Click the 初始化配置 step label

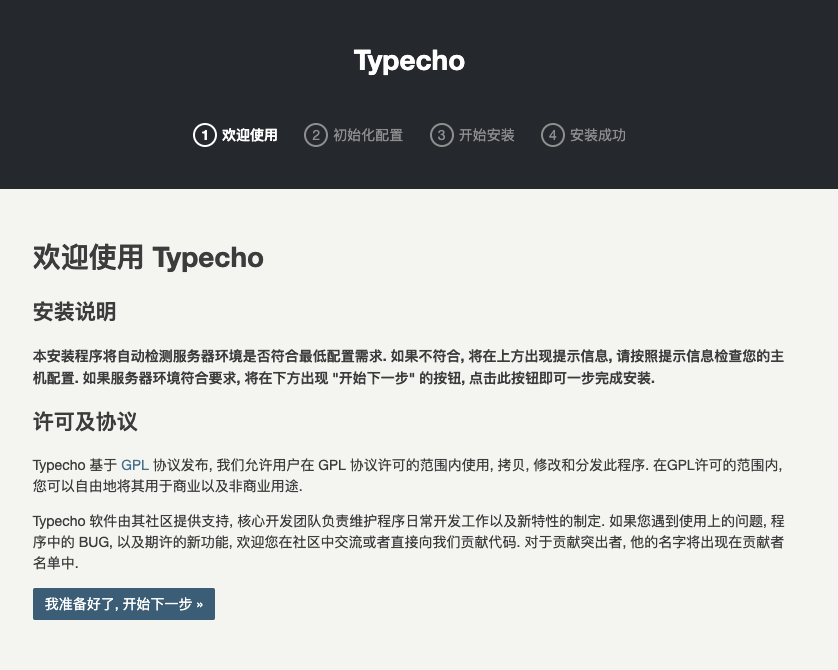(368, 135)
